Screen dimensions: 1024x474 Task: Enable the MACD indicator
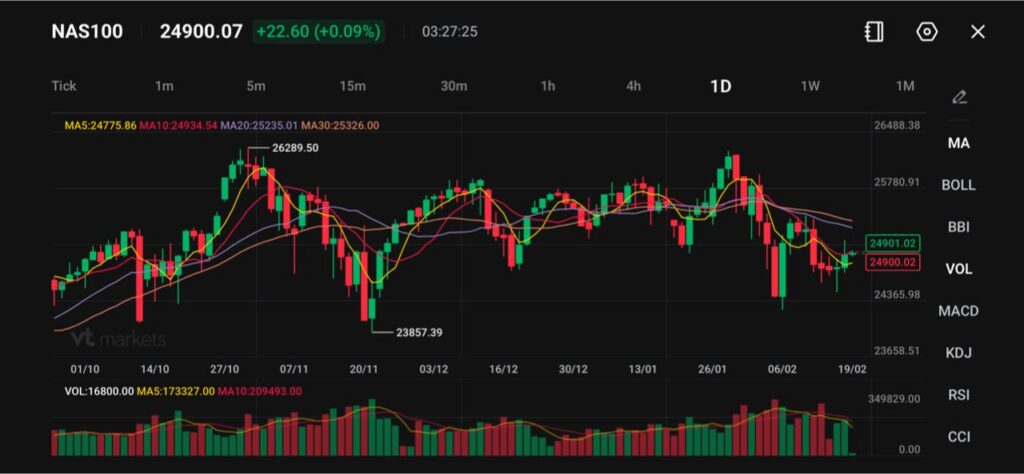pos(959,311)
